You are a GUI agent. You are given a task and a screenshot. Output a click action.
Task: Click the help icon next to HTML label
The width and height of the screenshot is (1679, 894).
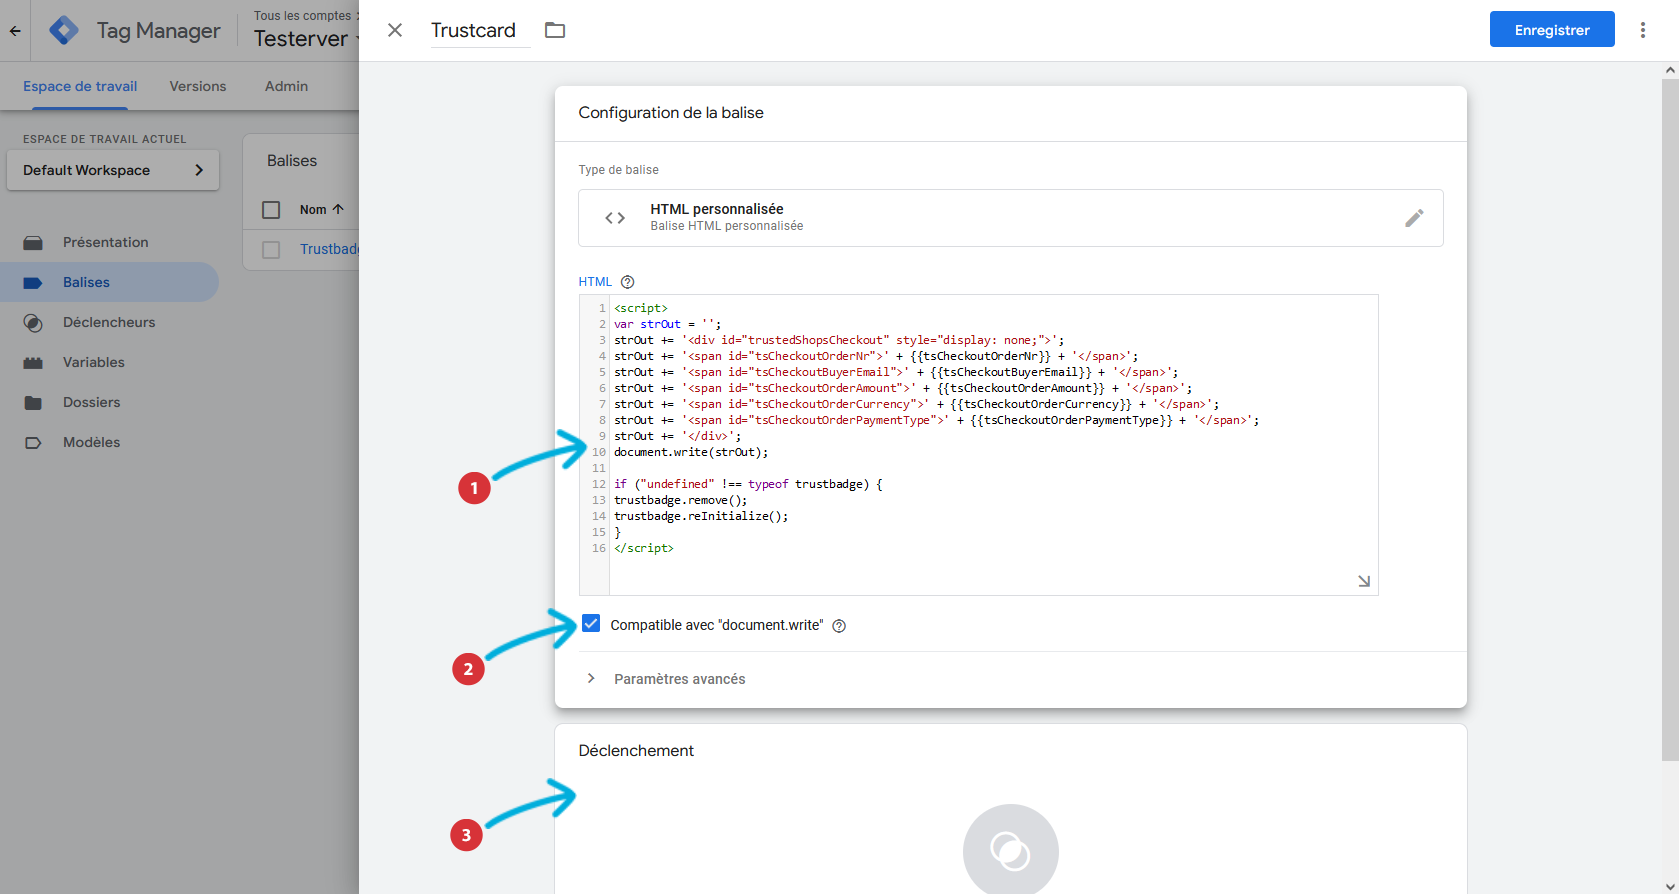627,282
